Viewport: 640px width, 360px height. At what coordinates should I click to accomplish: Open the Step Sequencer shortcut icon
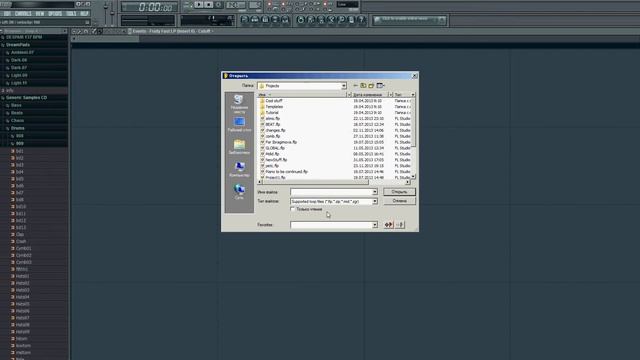pos(255,20)
